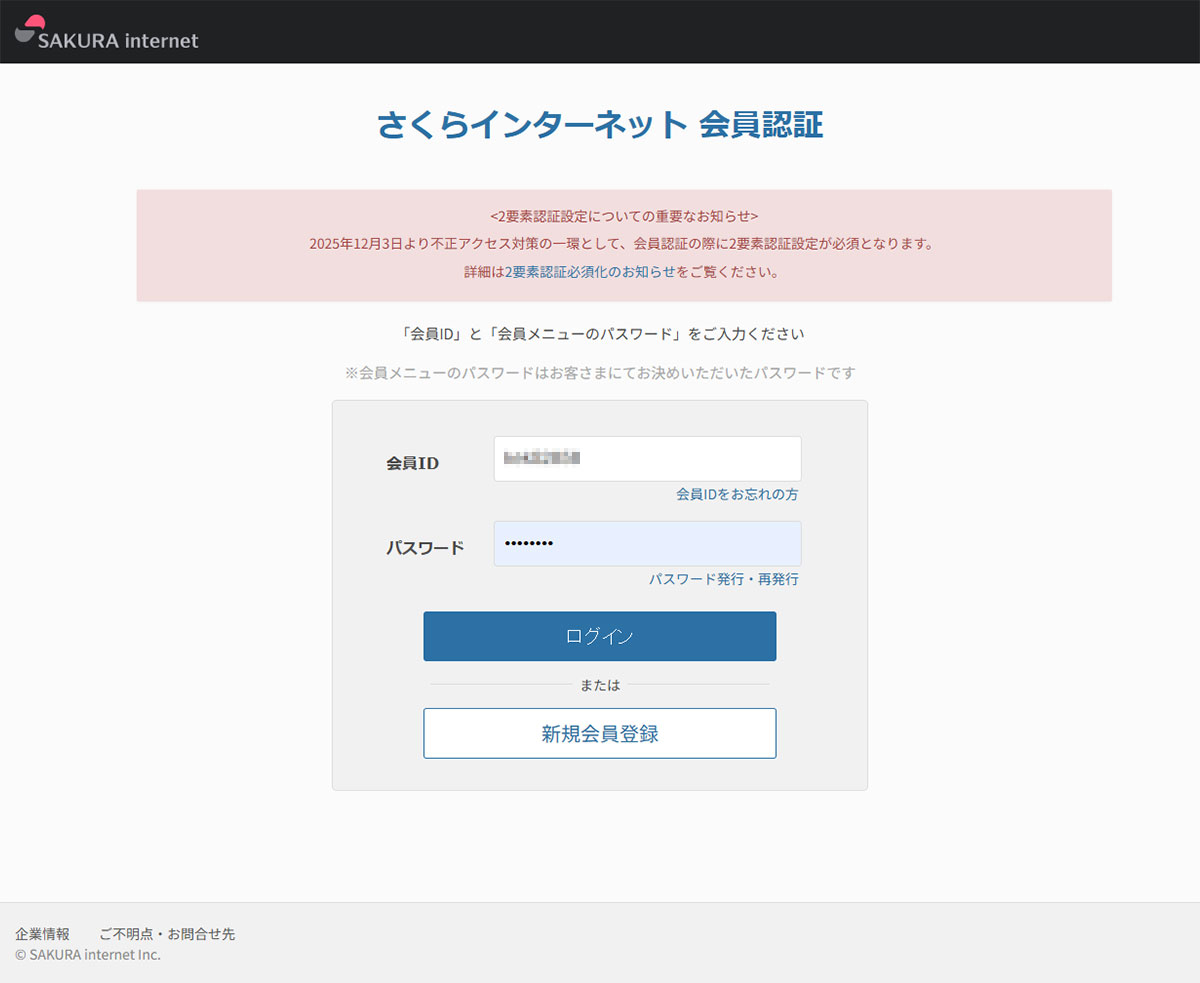Click the 2要素認証設定についての重要なお知らせ notice title
The width and height of the screenshot is (1200, 983).
[x=624, y=215]
